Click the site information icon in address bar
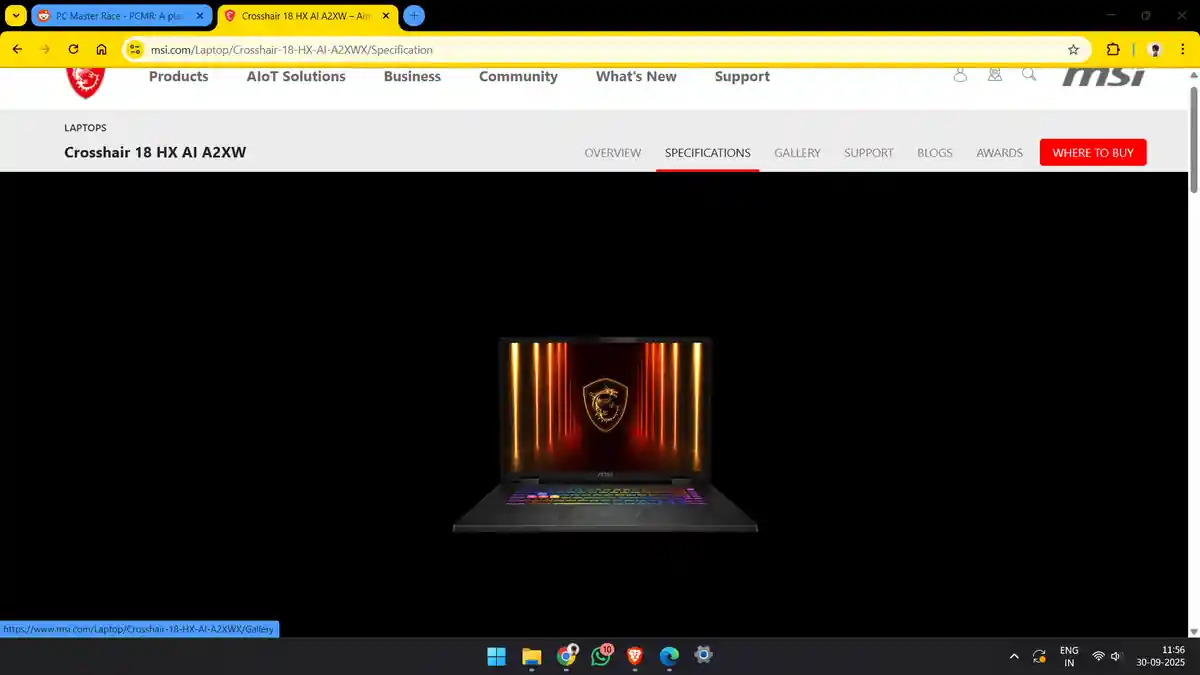Image resolution: width=1200 pixels, height=675 pixels. (136, 49)
